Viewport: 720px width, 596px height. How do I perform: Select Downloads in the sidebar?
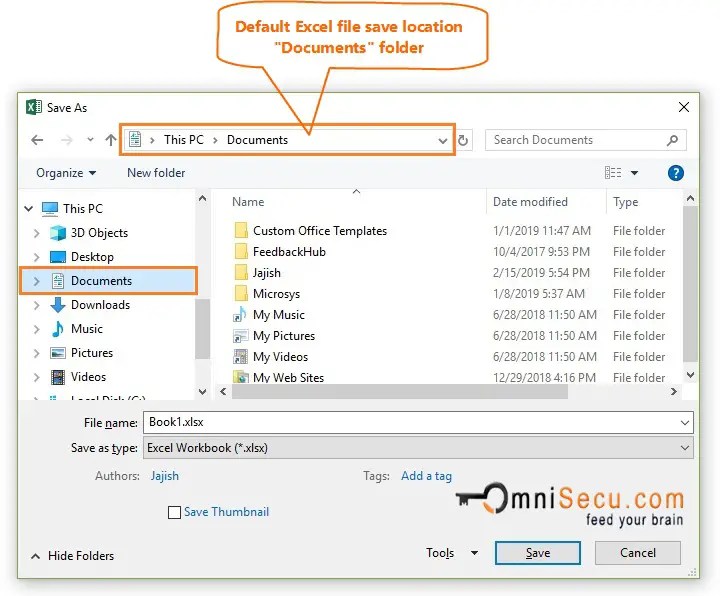coord(101,305)
